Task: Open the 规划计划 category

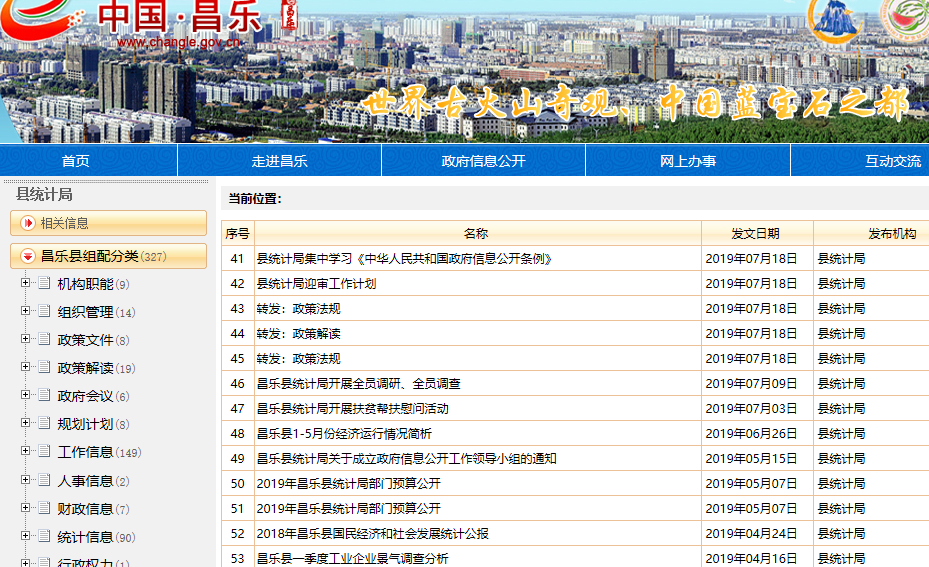Action: (85, 424)
